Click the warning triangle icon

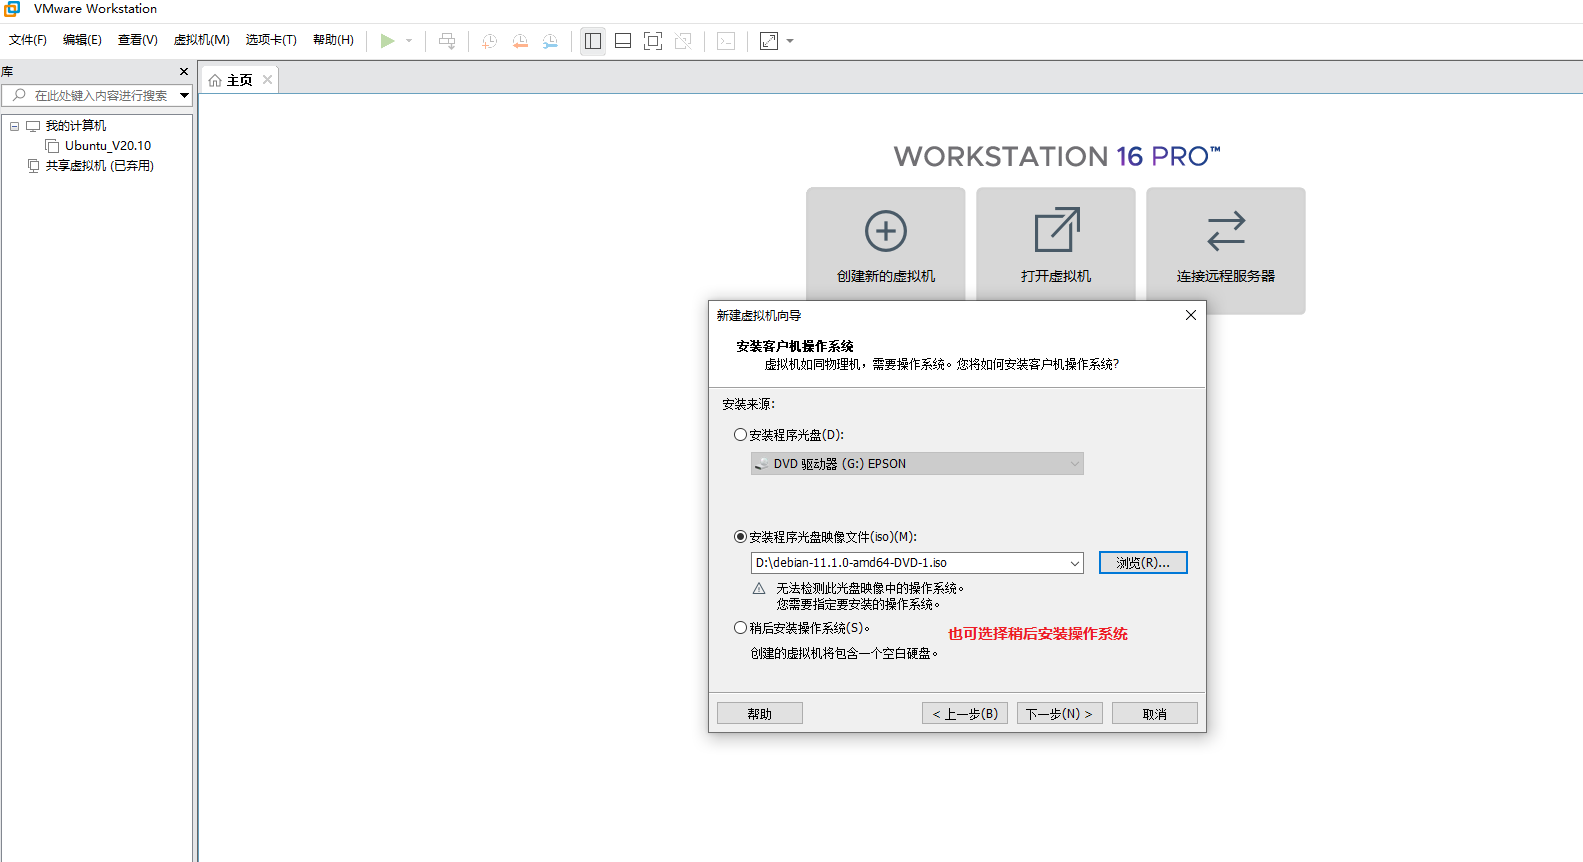coord(759,589)
